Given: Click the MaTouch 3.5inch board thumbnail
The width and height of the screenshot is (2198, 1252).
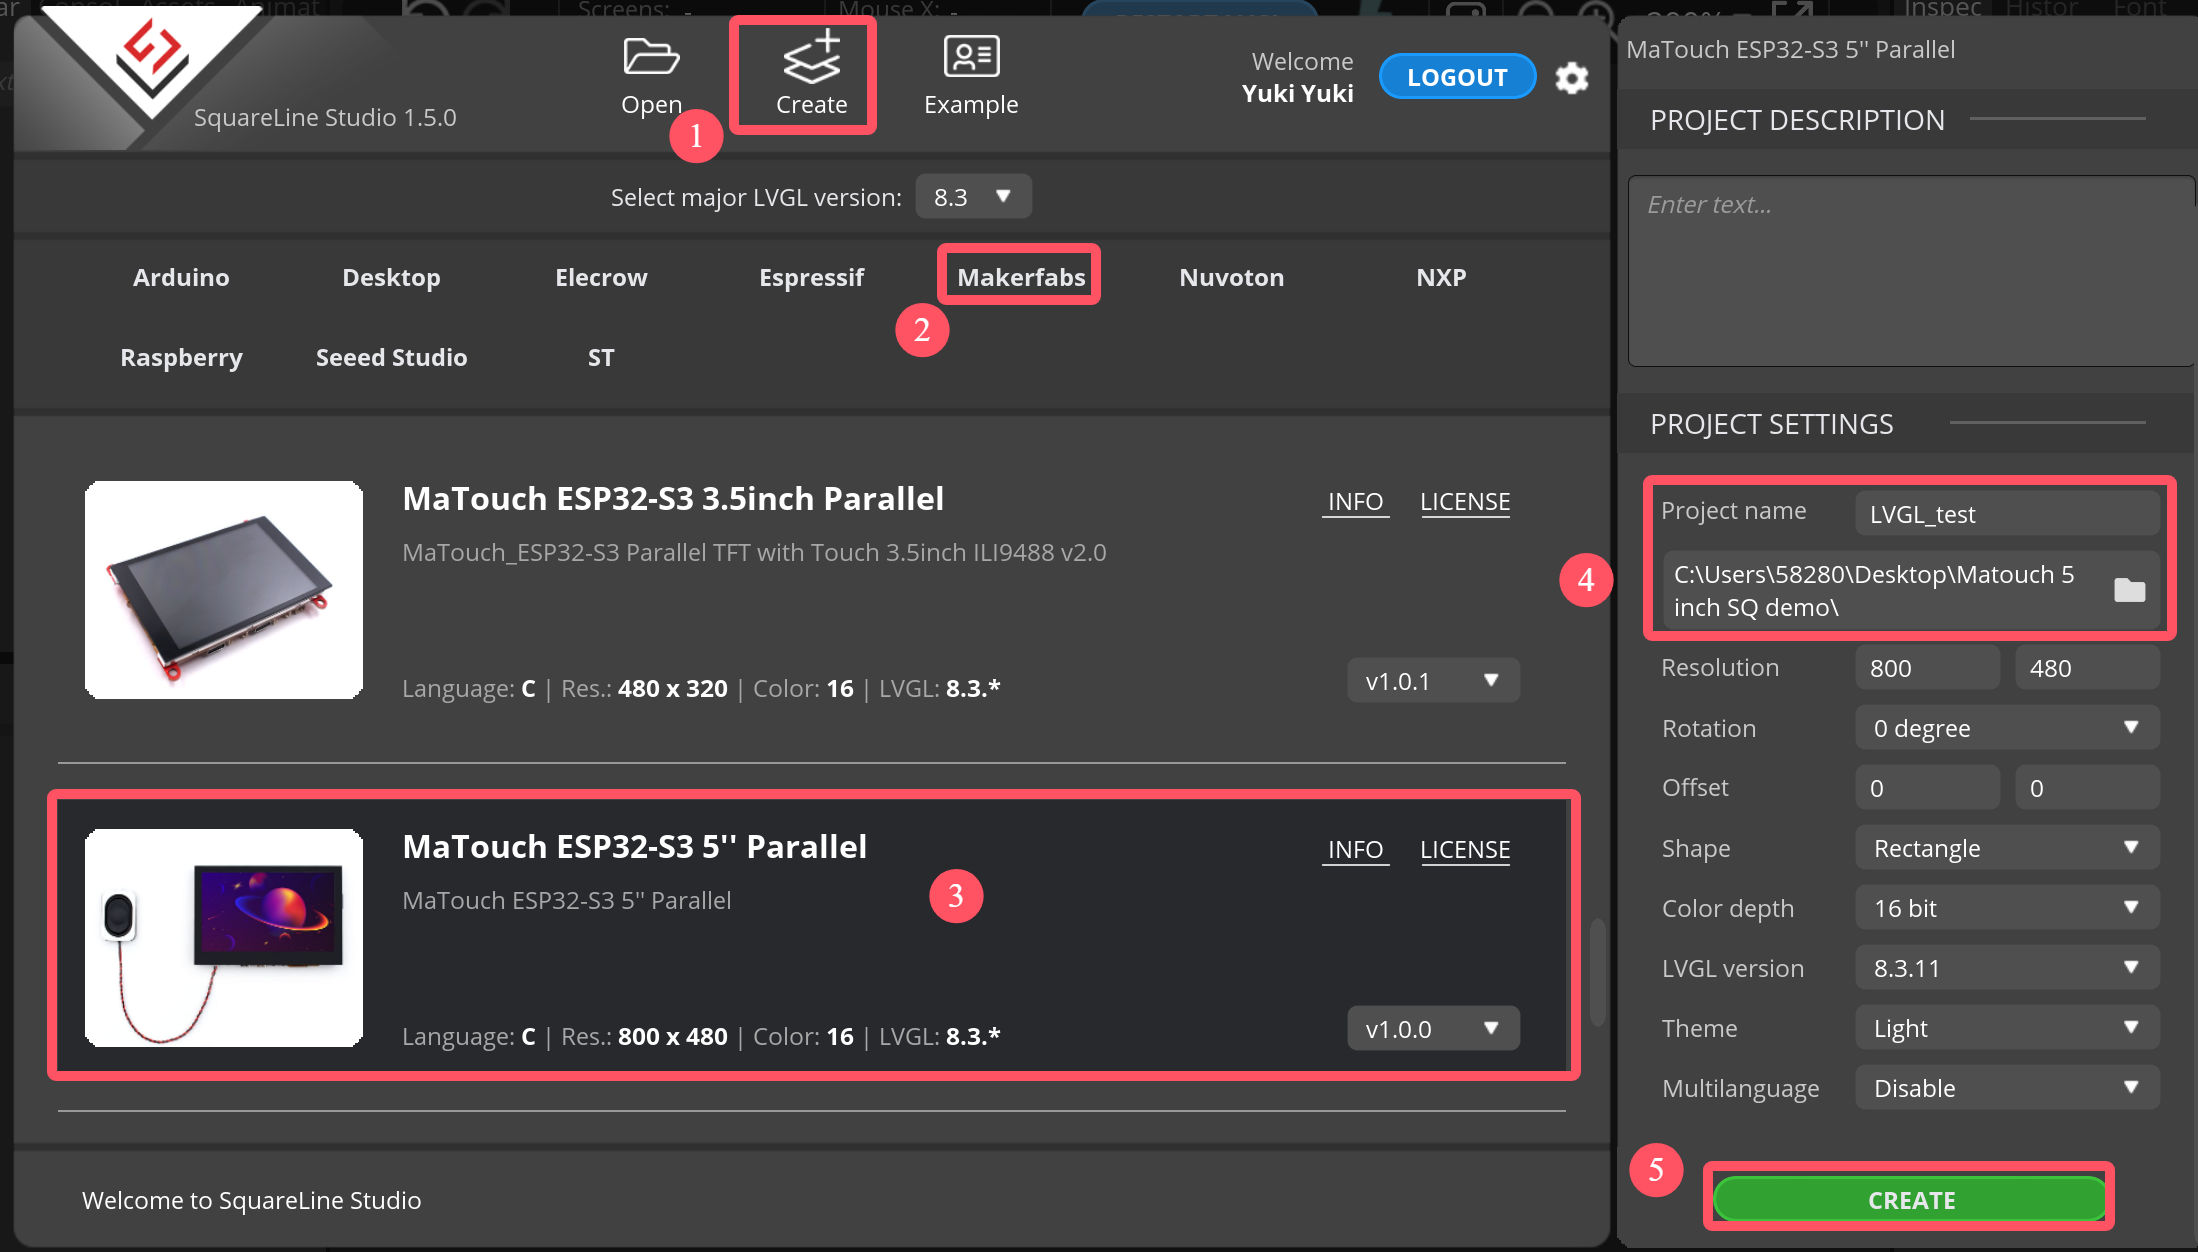Looking at the screenshot, I should pos(224,590).
